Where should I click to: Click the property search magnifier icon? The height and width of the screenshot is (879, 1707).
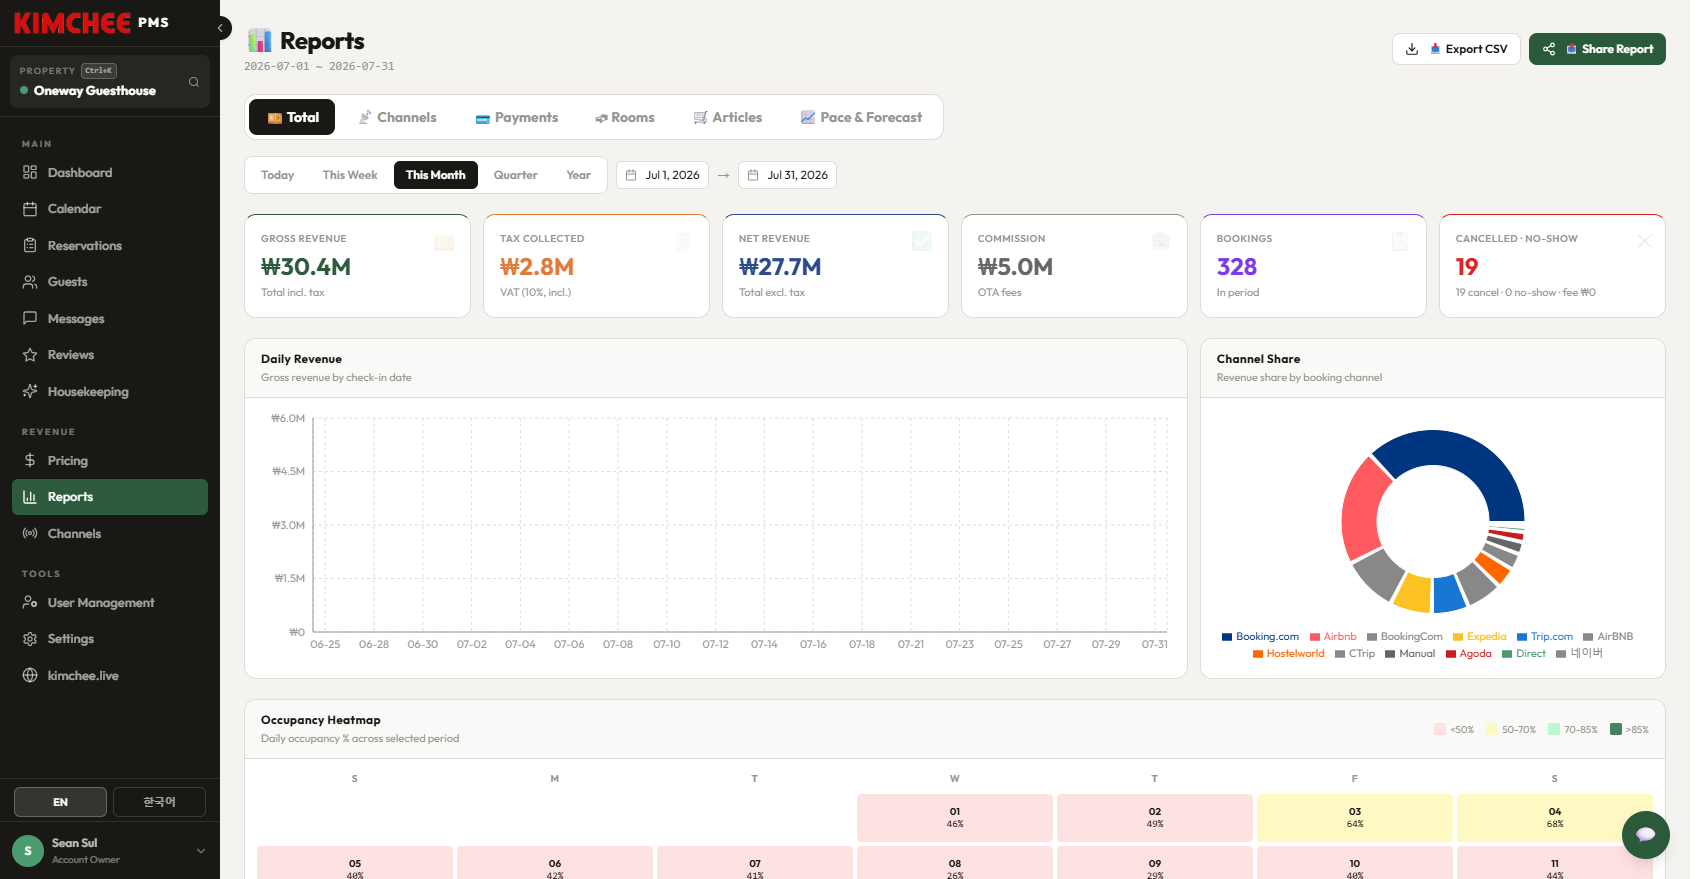click(194, 82)
